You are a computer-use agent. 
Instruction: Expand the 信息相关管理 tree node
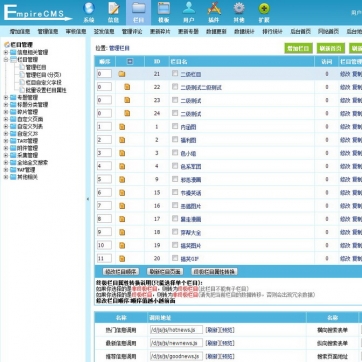pos(6,52)
